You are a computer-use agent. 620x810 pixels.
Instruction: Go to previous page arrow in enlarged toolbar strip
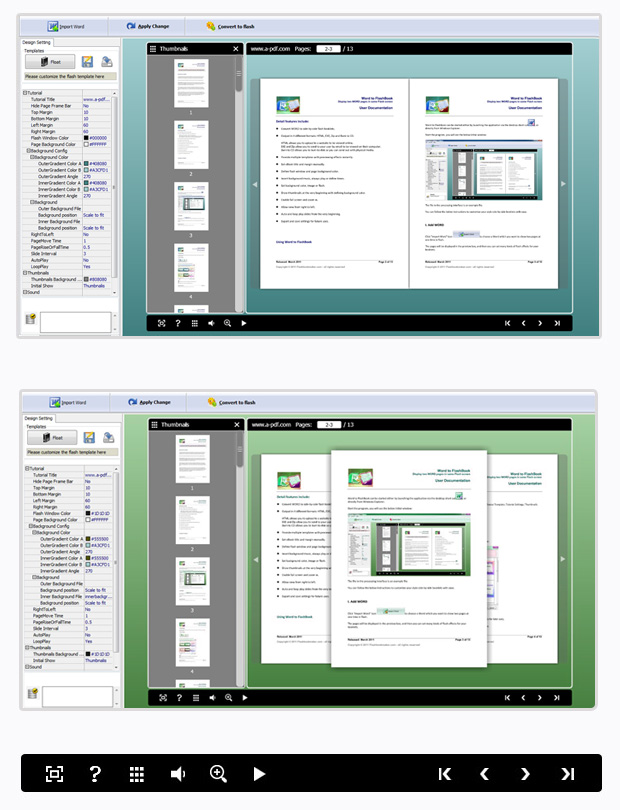click(484, 774)
